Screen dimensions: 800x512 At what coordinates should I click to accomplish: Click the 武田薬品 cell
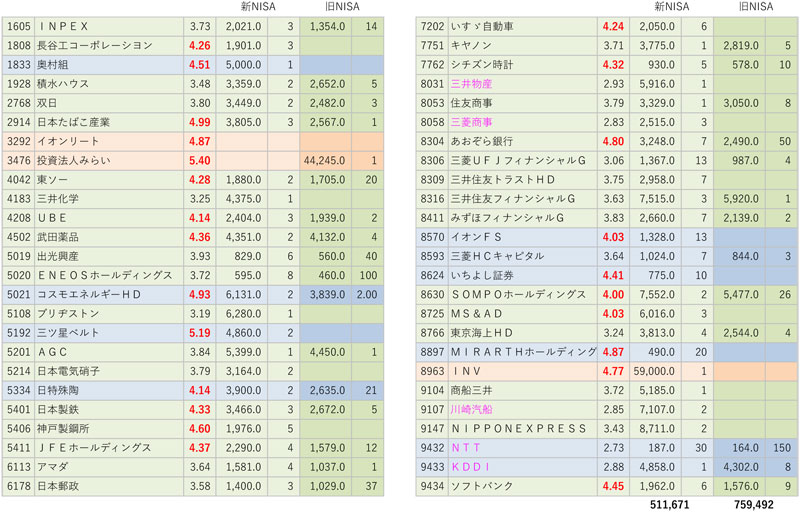tap(109, 237)
